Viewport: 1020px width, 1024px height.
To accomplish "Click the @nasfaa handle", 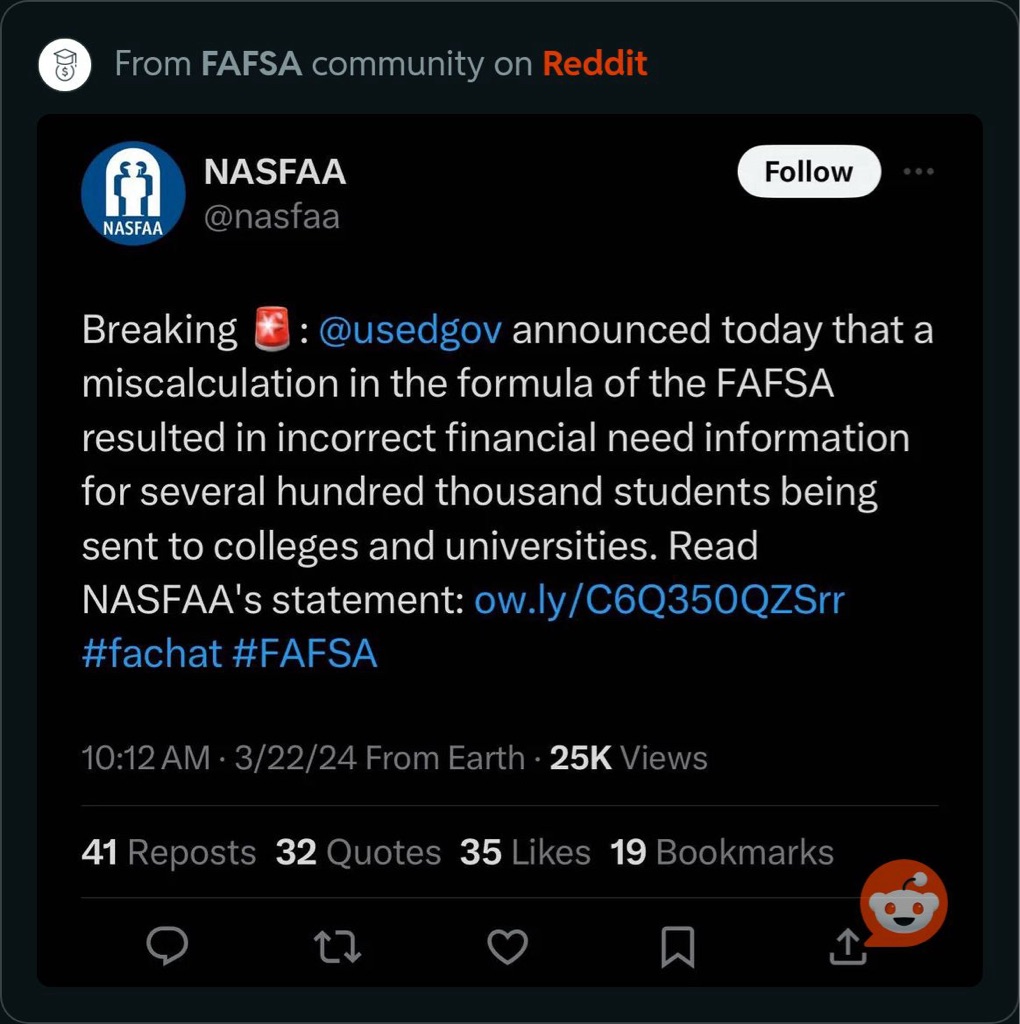I will 272,217.
